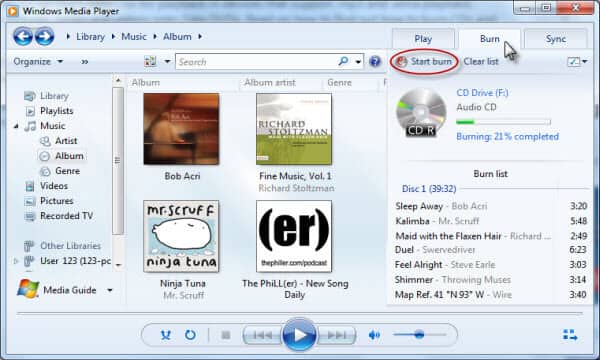Open the CD Drive (F:) link
600x360 pixels.
click(x=483, y=93)
